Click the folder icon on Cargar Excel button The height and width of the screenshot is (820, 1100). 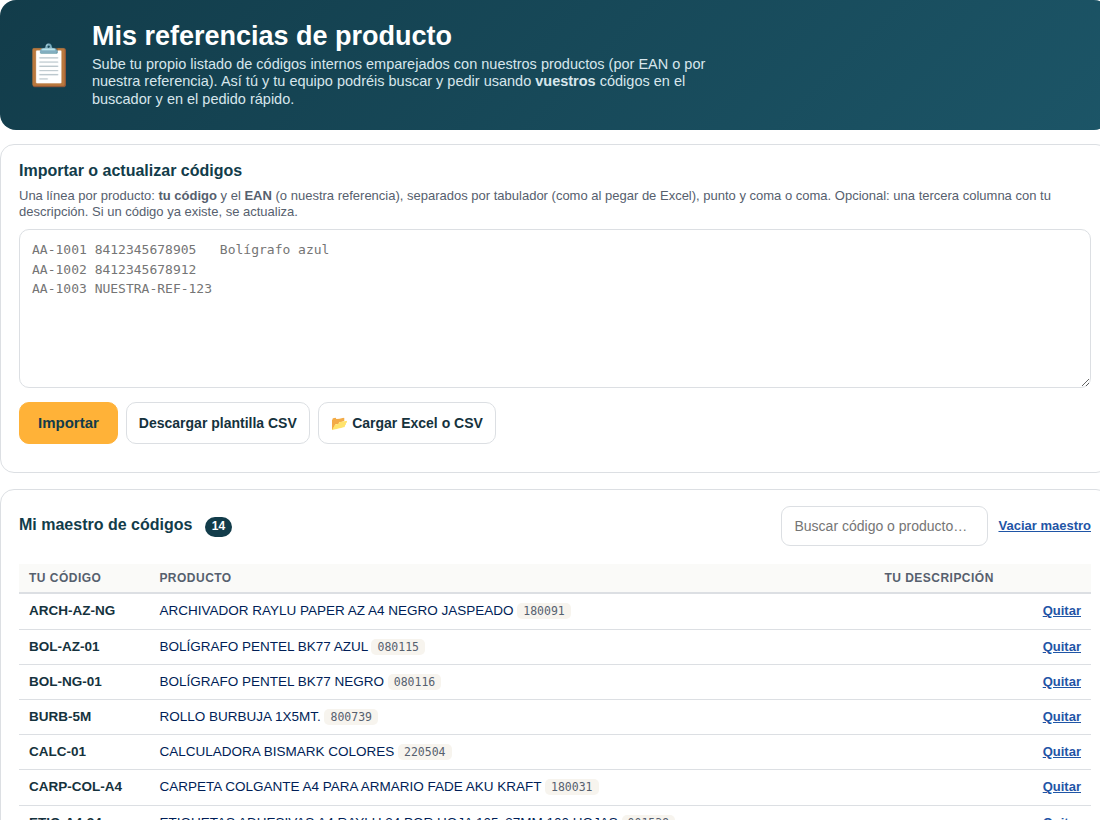[339, 423]
